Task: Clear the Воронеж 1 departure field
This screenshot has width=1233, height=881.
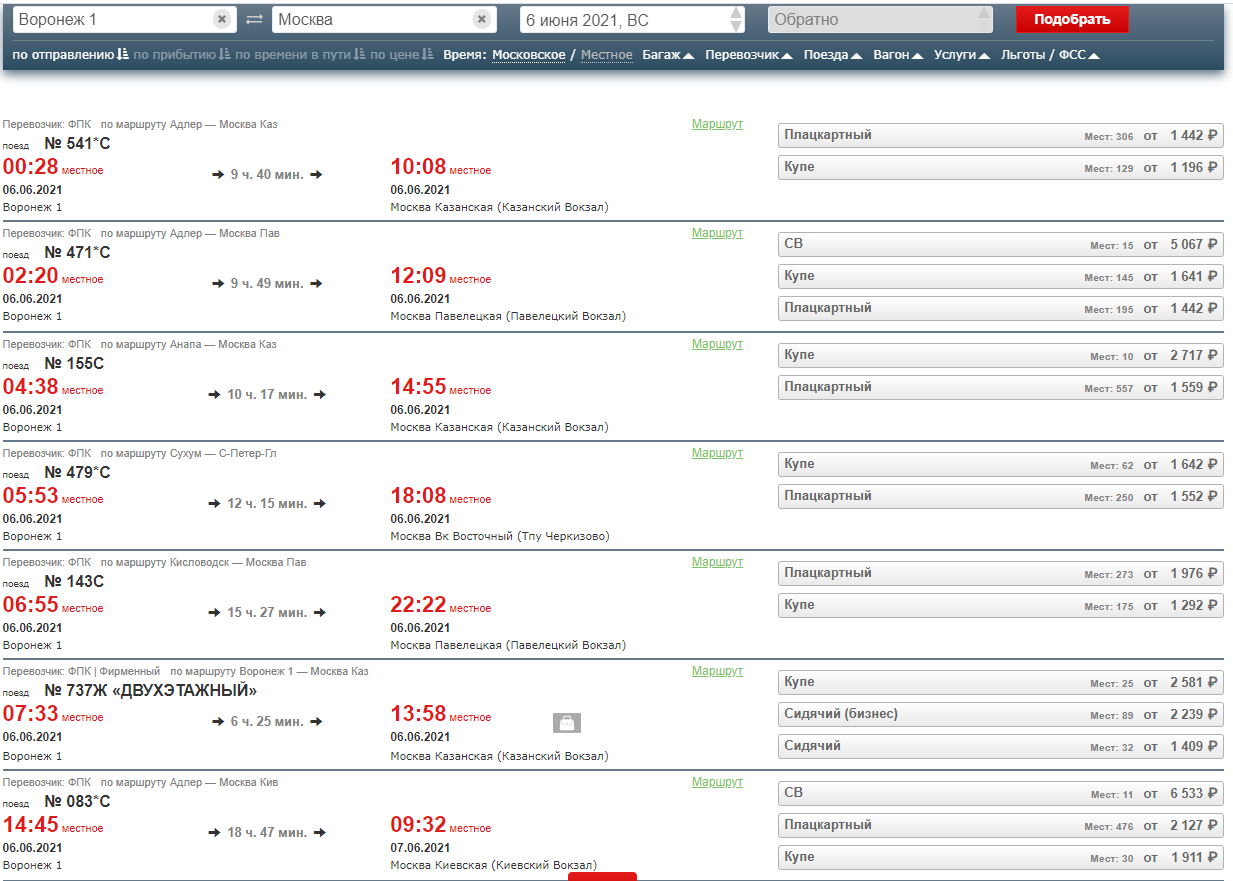Action: [x=221, y=20]
